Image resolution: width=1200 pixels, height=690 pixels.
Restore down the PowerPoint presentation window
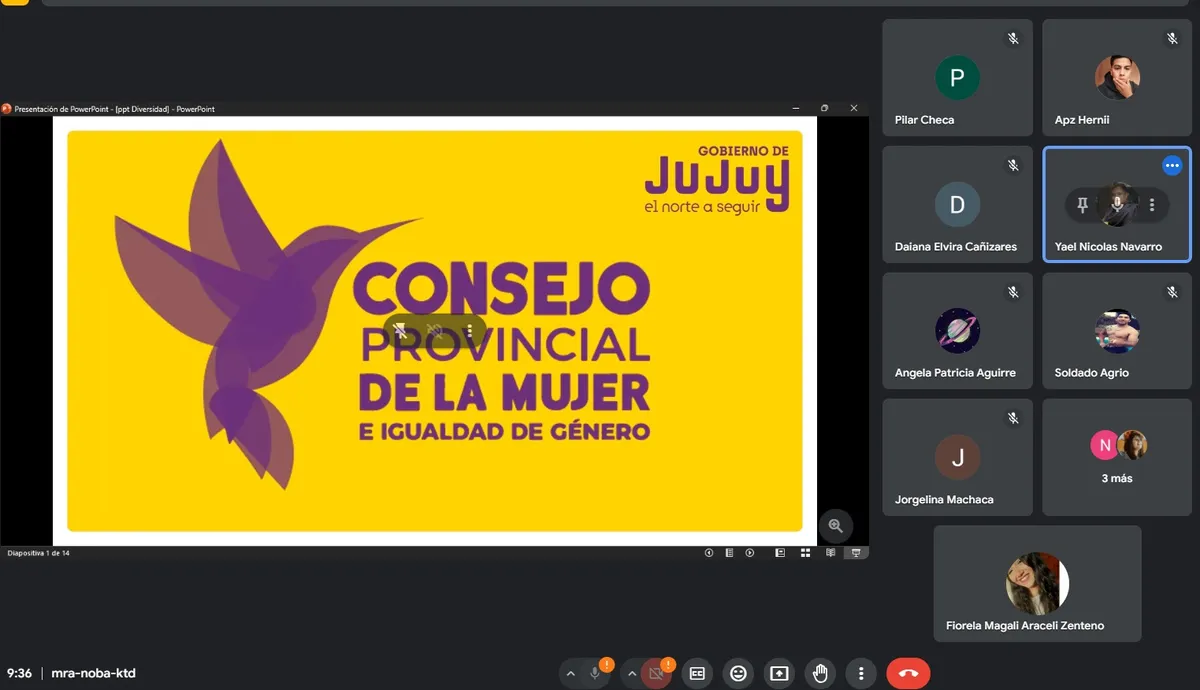click(824, 108)
